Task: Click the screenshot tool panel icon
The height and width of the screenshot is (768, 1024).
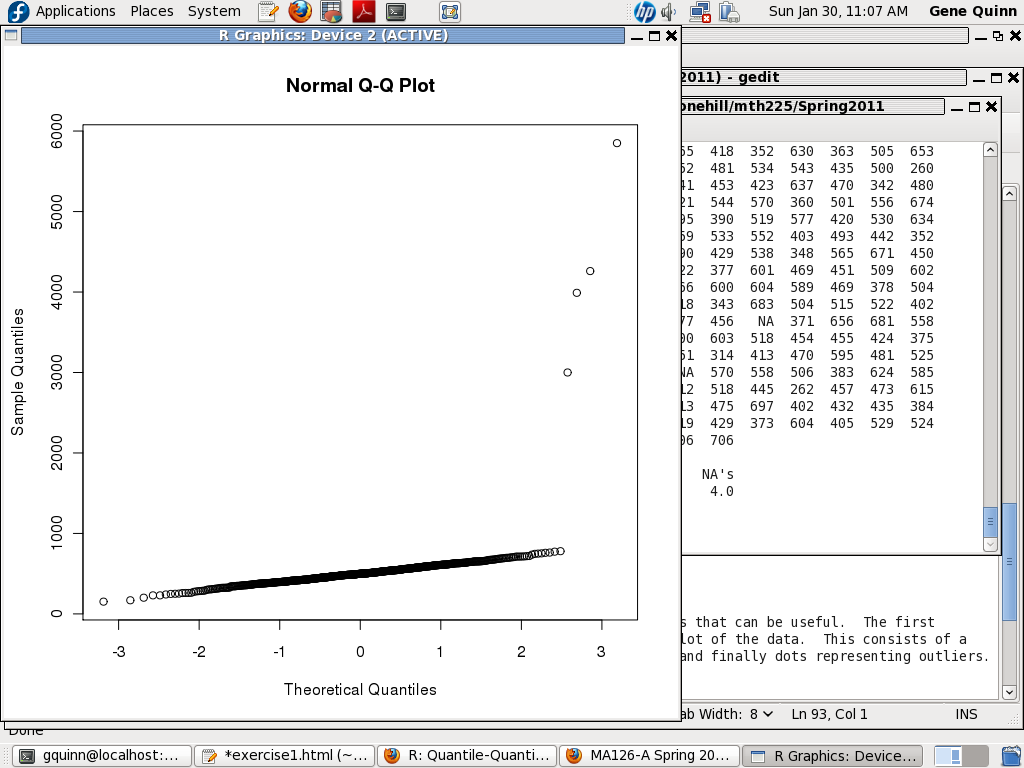Action: click(x=450, y=12)
